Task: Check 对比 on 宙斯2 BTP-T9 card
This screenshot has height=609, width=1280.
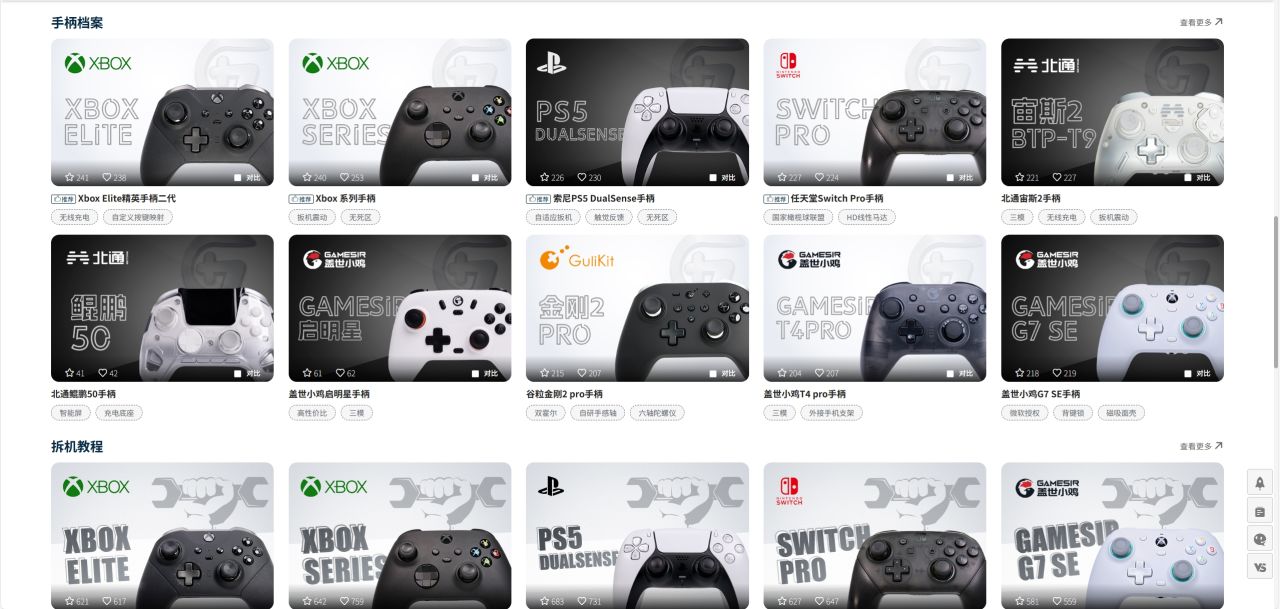Action: (x=1188, y=178)
